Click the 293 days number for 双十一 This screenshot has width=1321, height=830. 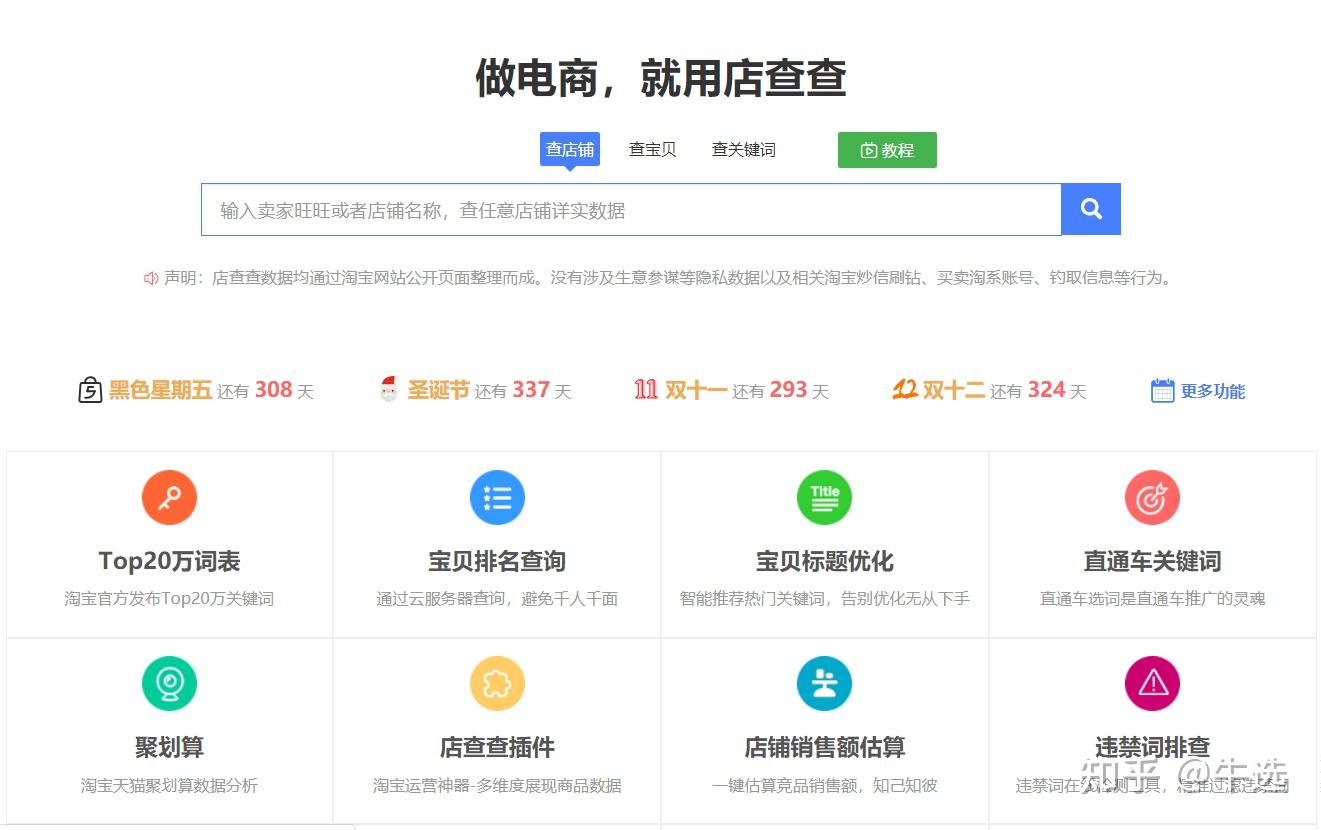(788, 390)
